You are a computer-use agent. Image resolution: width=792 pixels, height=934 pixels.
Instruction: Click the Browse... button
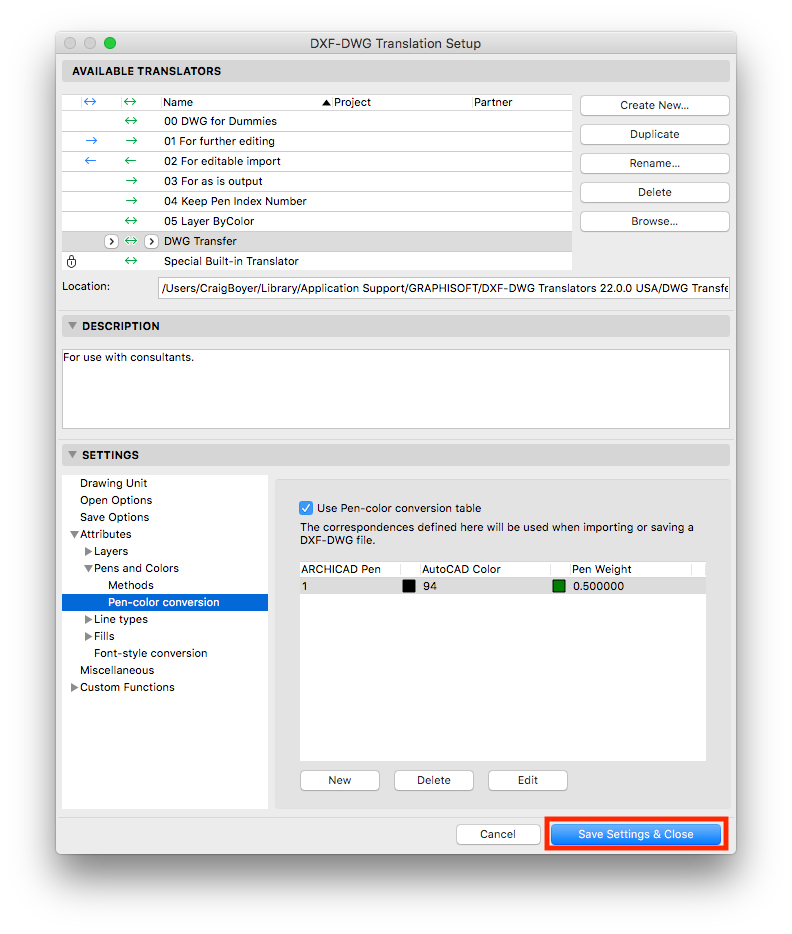coord(654,221)
